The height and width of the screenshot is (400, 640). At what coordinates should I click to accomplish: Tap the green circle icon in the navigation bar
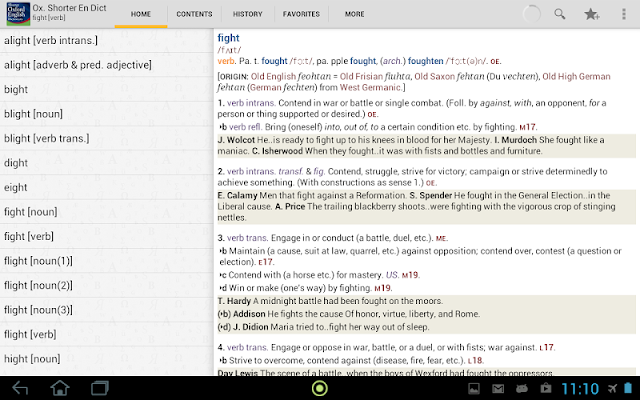point(320,388)
